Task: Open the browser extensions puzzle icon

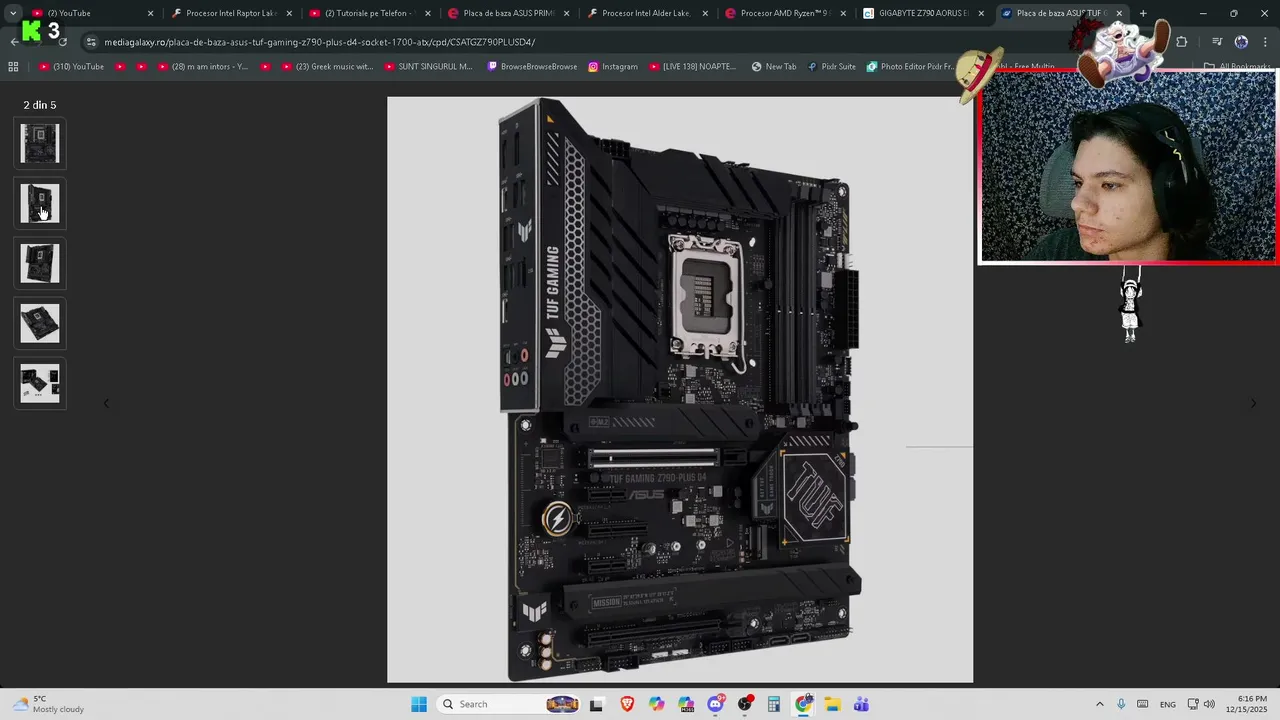Action: point(1182,42)
